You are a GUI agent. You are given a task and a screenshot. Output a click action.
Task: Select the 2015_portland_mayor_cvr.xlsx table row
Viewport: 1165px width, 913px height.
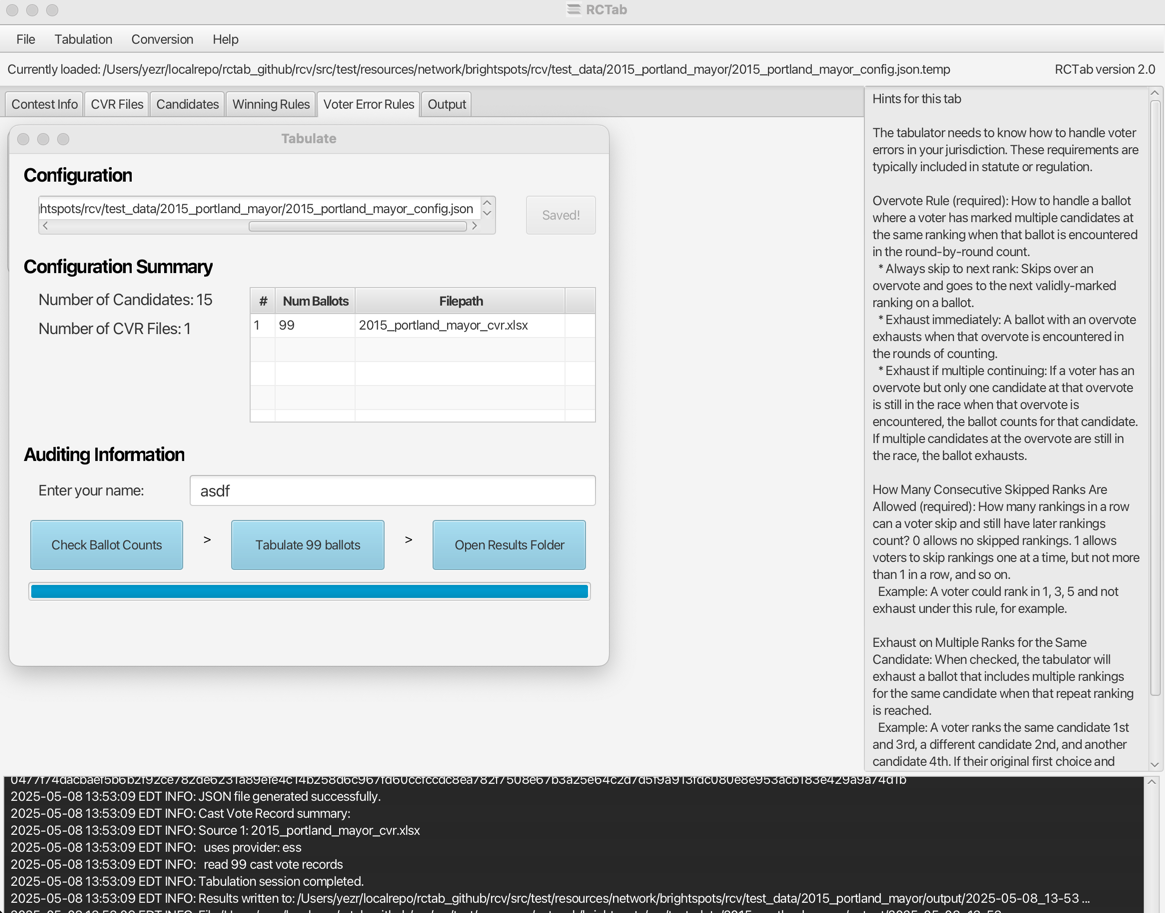[x=422, y=325]
